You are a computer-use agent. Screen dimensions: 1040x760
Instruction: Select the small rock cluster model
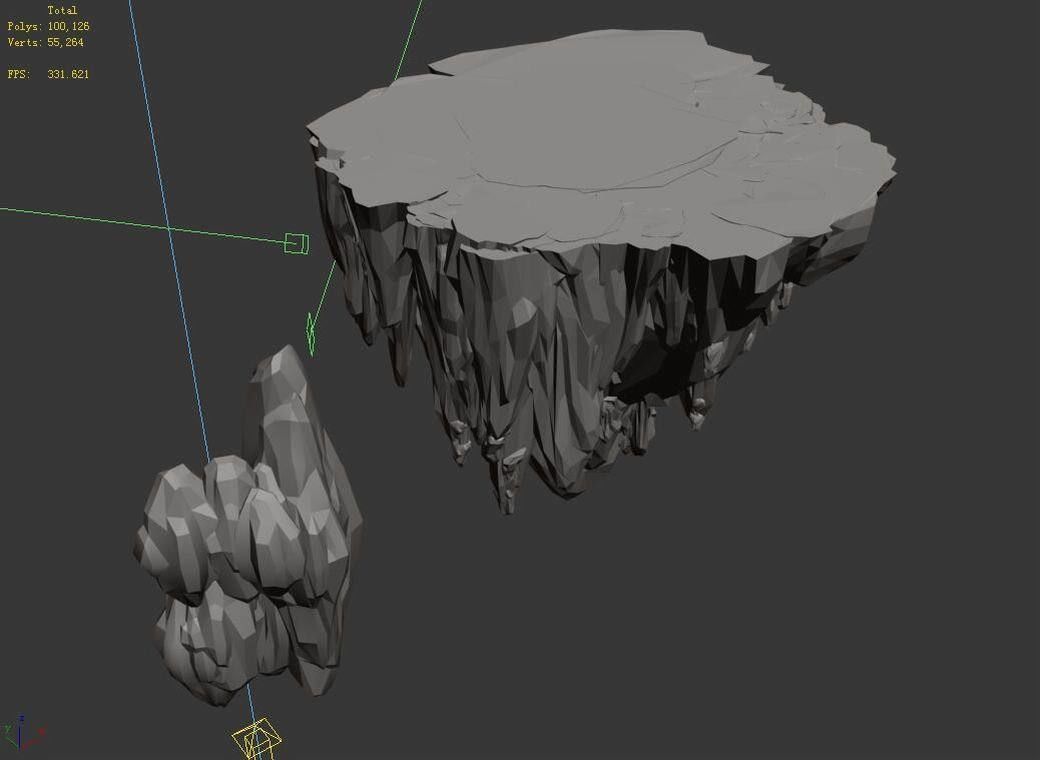(248, 527)
